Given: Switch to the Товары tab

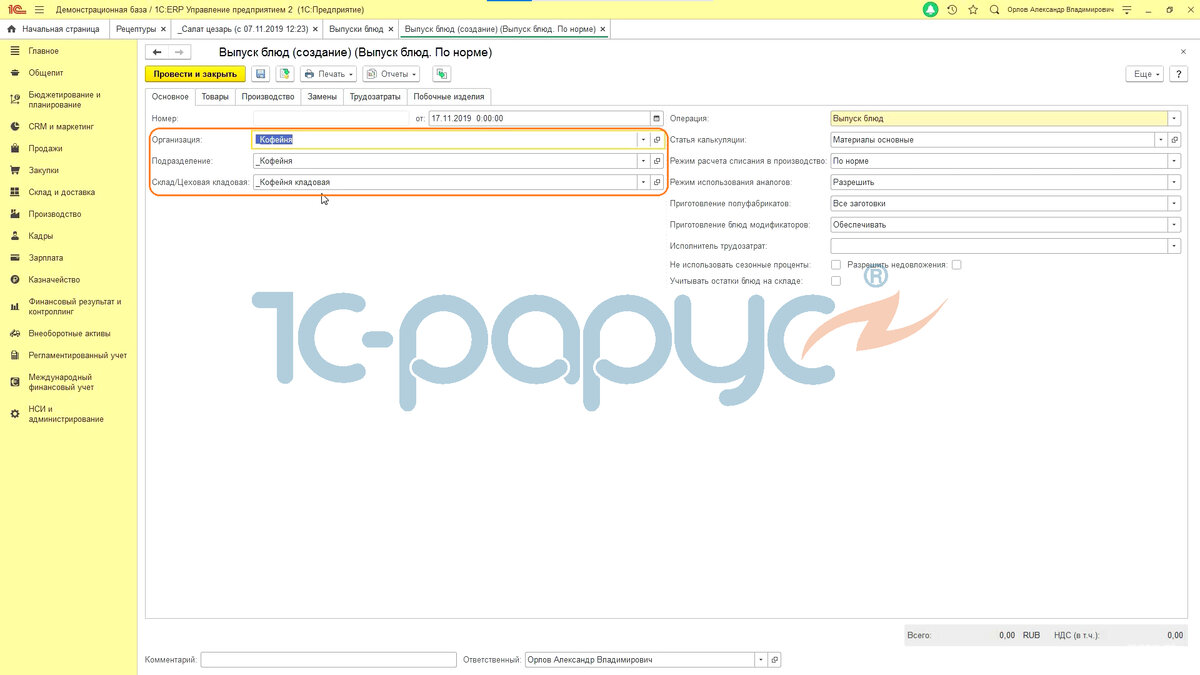Looking at the screenshot, I should 215,97.
